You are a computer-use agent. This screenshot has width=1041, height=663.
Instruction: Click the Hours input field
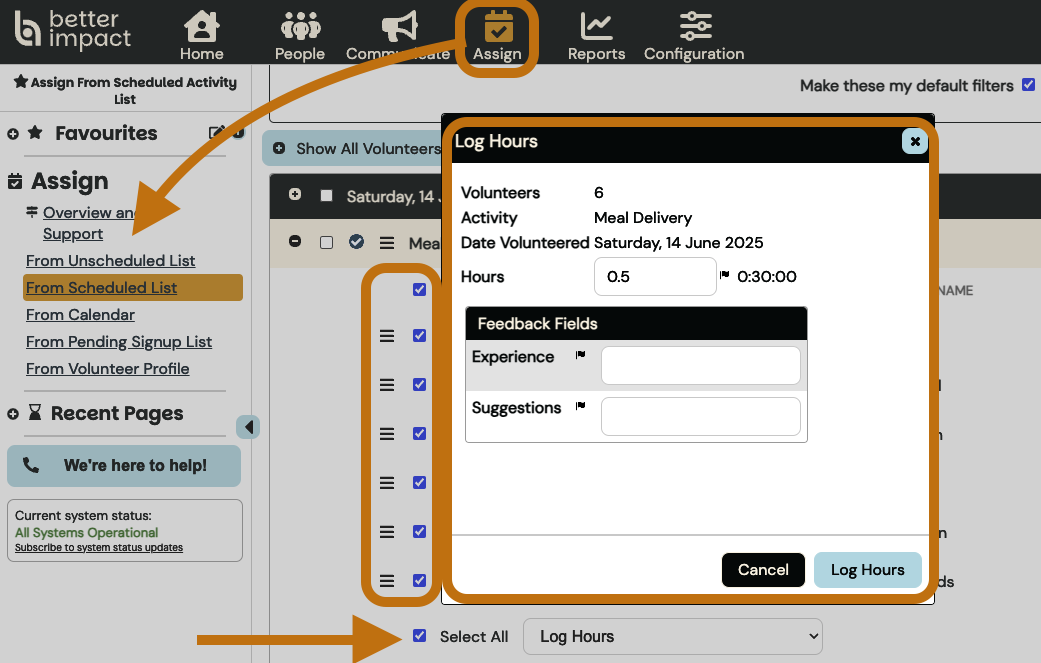coord(655,277)
